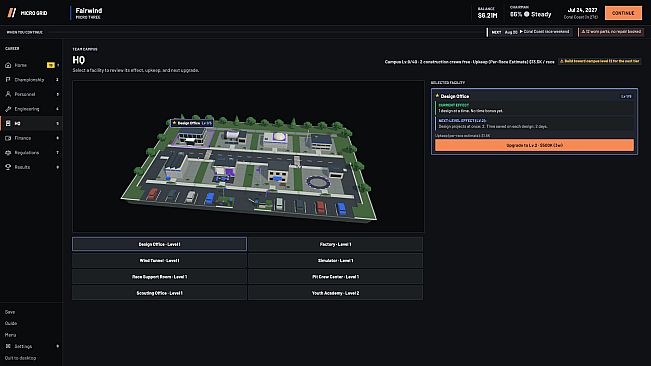This screenshot has width=651, height=366.
Task: Select Simulator - Level 1 facility button
Action: [335, 261]
